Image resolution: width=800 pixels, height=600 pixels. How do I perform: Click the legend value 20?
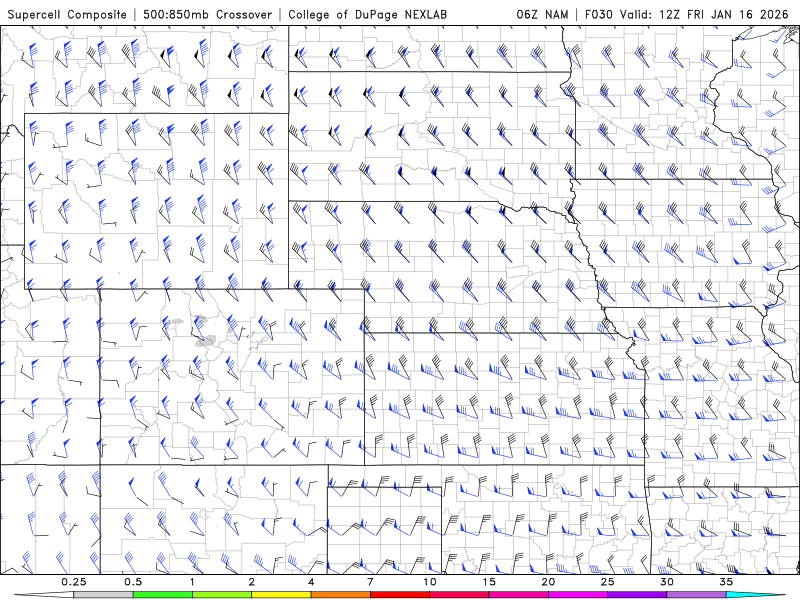tap(548, 582)
